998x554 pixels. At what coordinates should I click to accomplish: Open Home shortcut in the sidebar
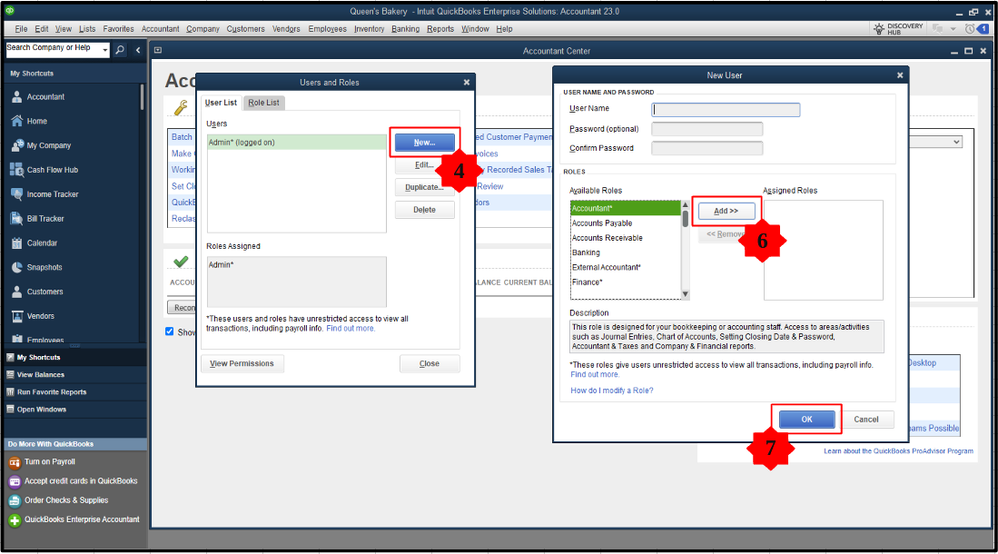pos(36,121)
